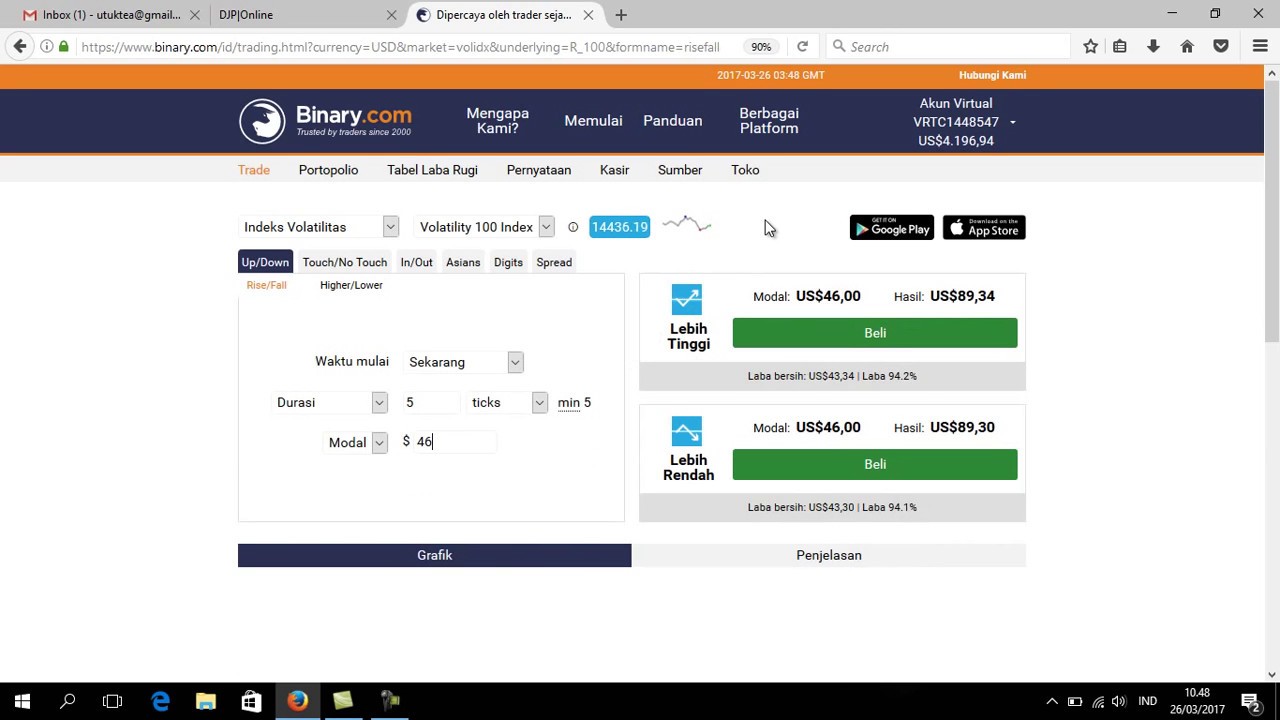Click the site info icon in the address bar
The height and width of the screenshot is (720, 1280).
[47, 46]
